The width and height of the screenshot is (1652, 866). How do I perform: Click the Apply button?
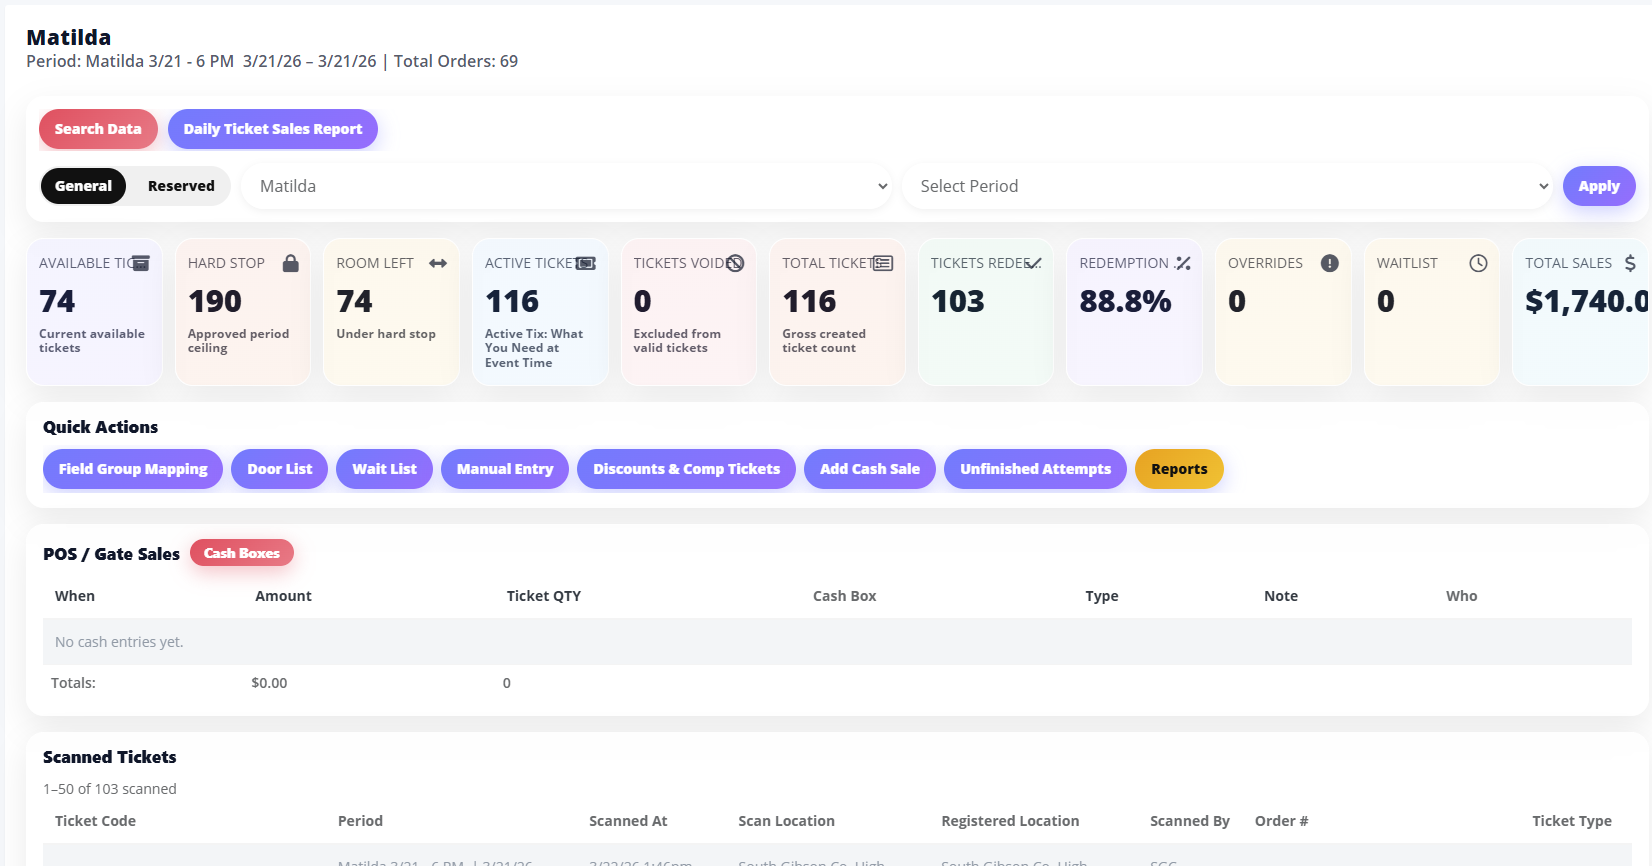pyautogui.click(x=1599, y=186)
